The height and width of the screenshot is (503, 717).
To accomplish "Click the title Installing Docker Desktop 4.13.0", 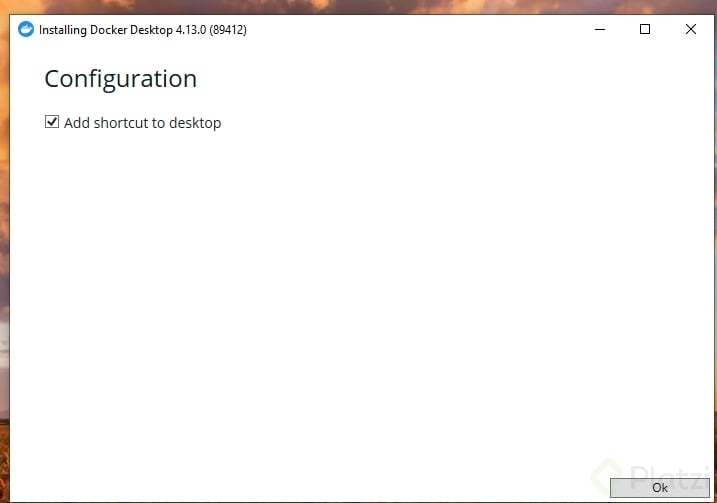I will (143, 30).
